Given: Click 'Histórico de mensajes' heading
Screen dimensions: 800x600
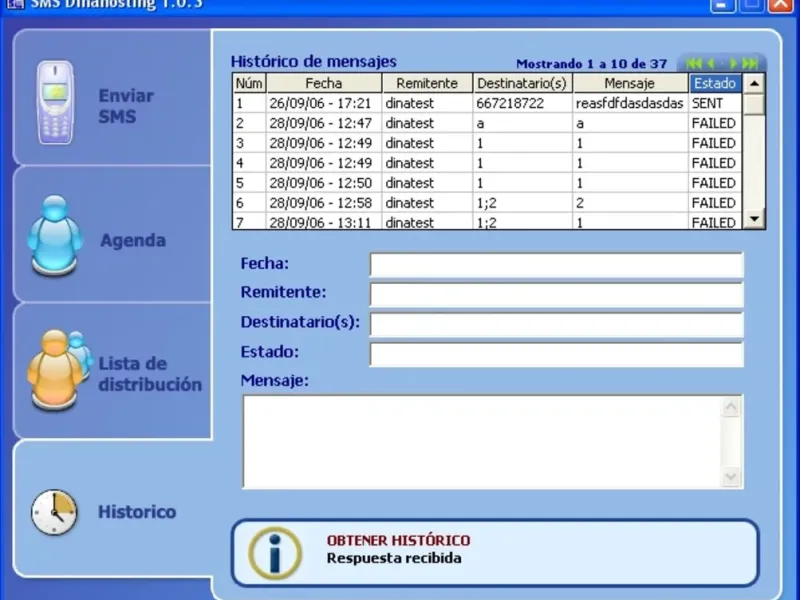Looking at the screenshot, I should [x=314, y=62].
